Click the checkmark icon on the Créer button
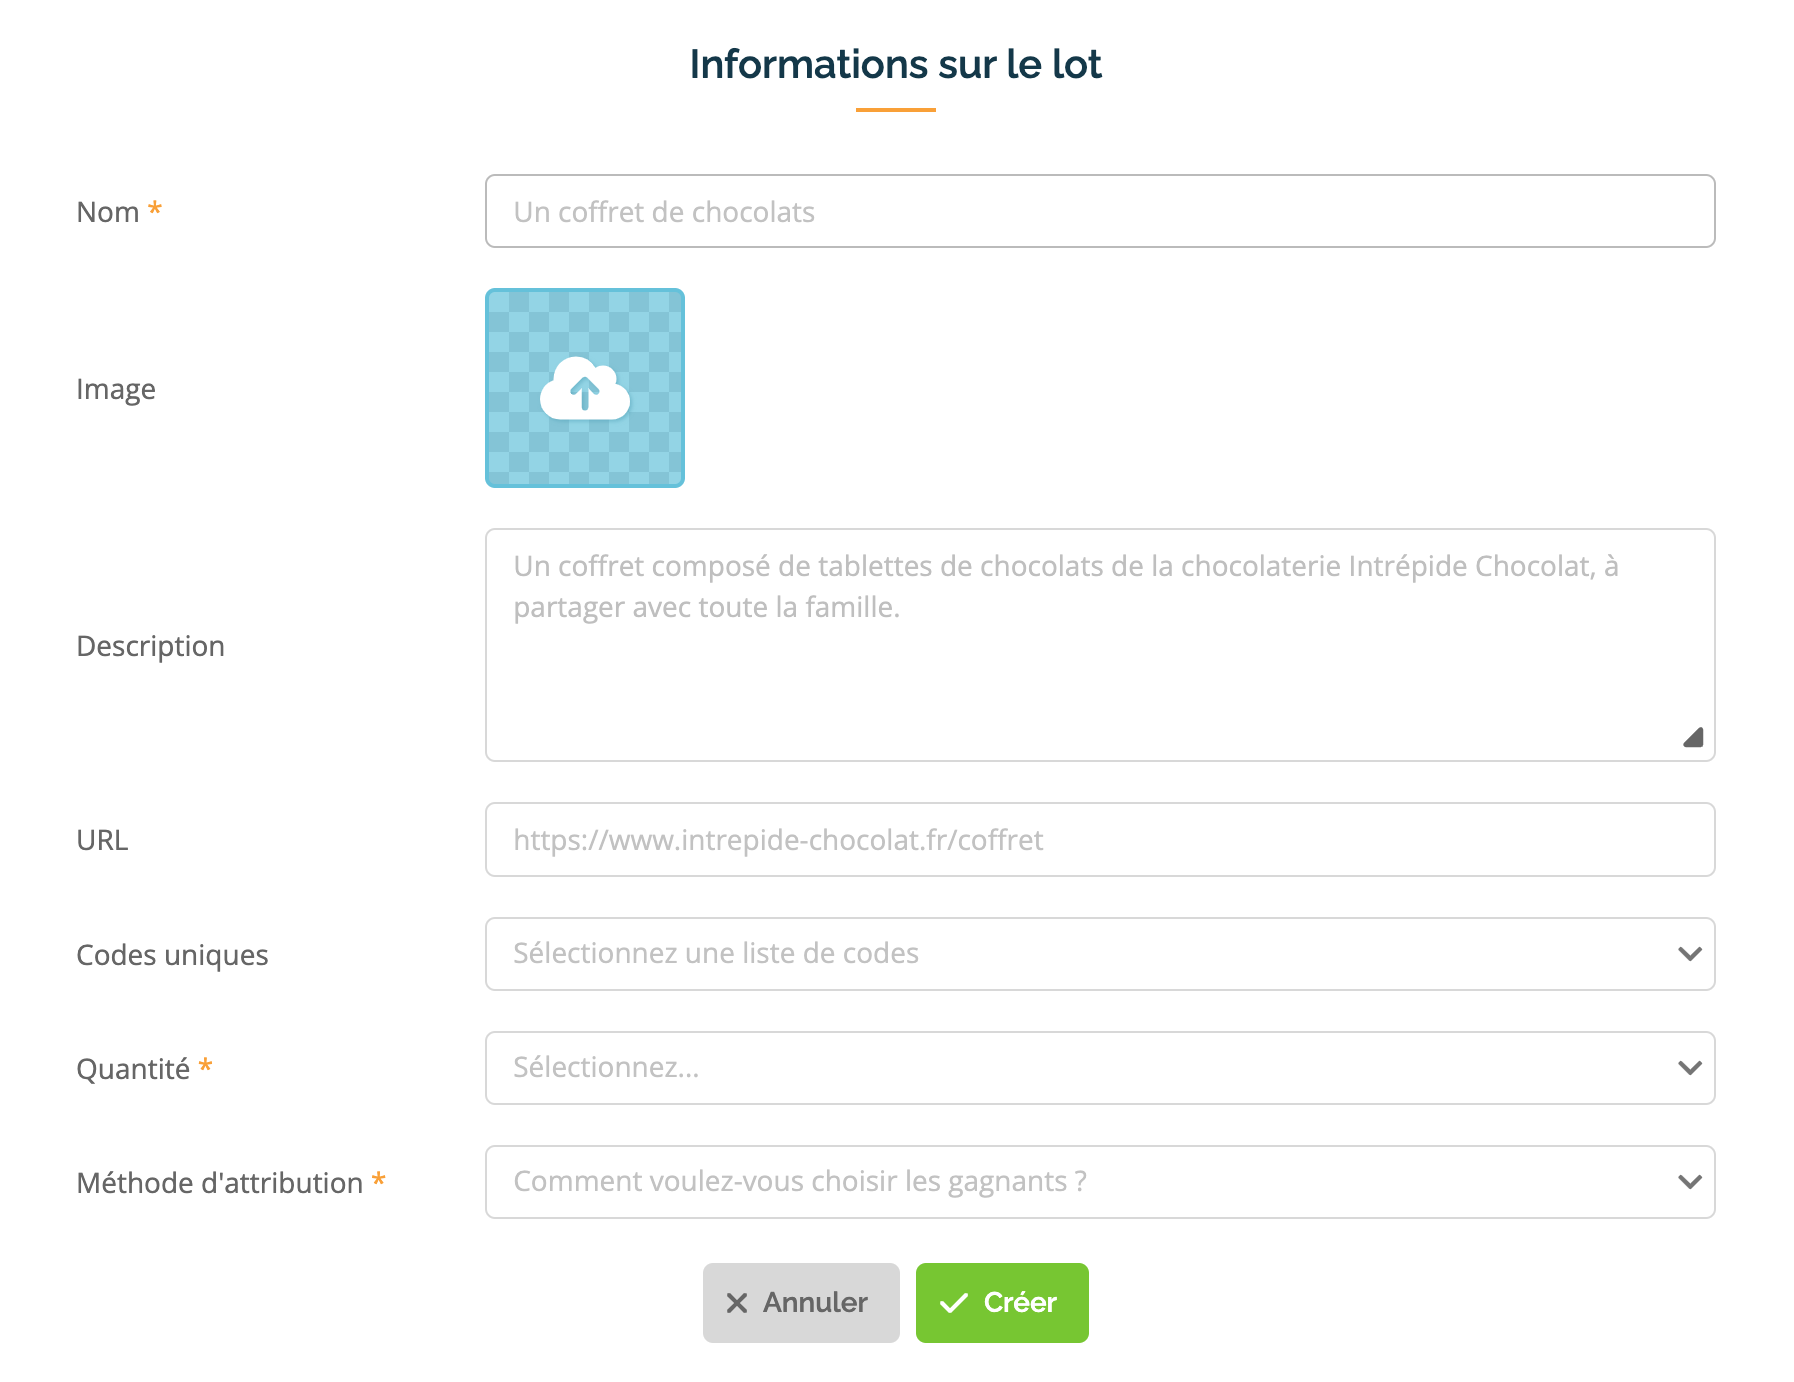The image size is (1794, 1382). (x=954, y=1303)
